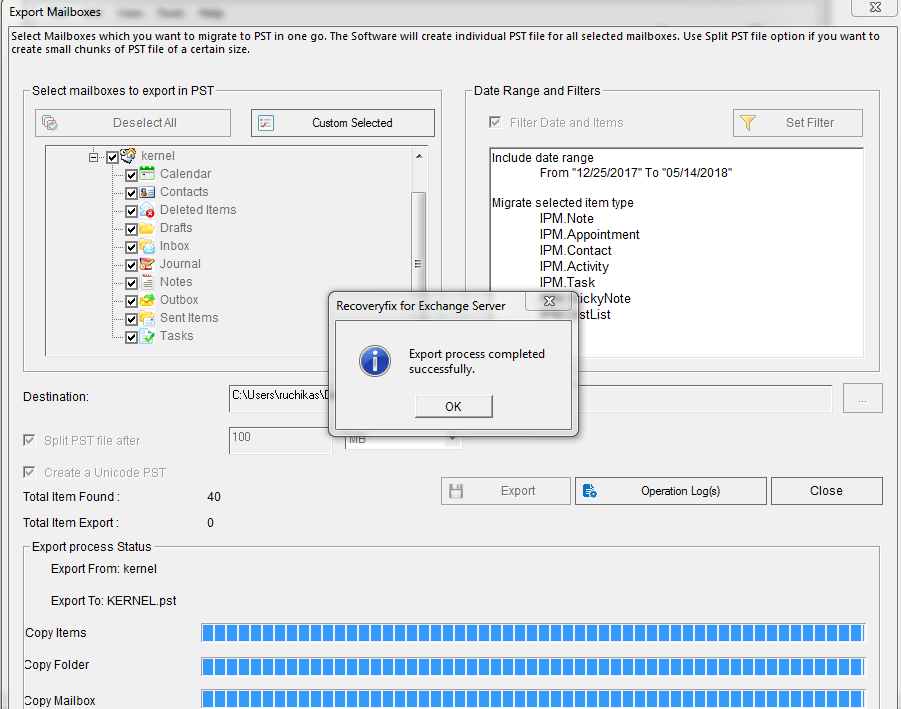This screenshot has height=709, width=901.
Task: Select the Sent Items folder icon
Action: point(147,318)
